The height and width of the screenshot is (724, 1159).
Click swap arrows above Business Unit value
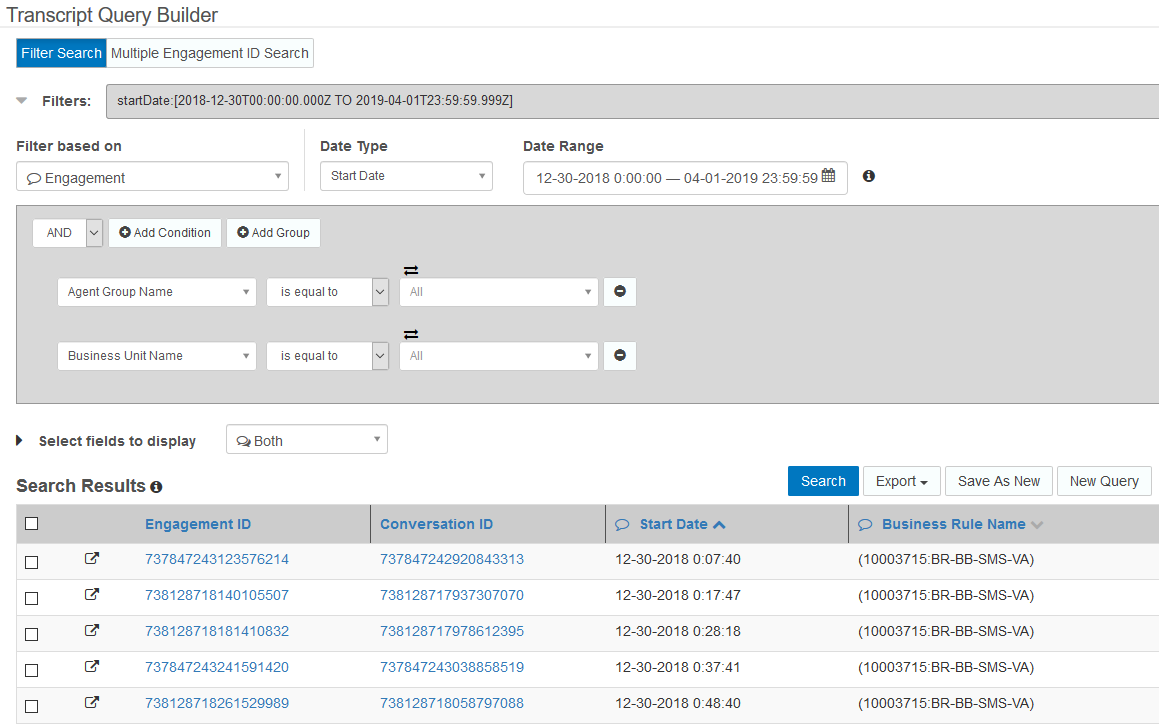pos(410,334)
